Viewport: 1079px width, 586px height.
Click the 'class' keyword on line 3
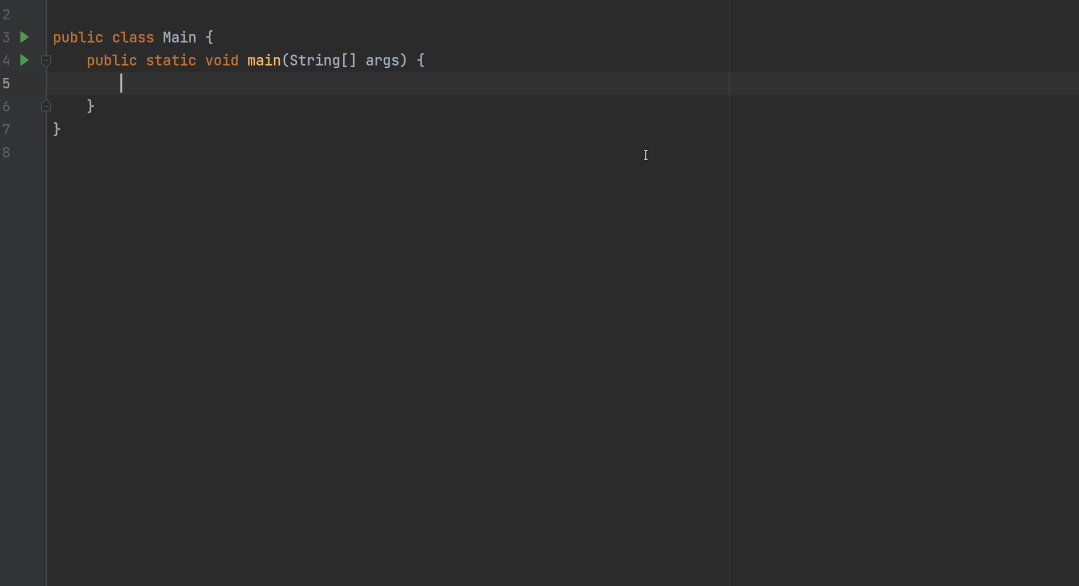(x=132, y=37)
